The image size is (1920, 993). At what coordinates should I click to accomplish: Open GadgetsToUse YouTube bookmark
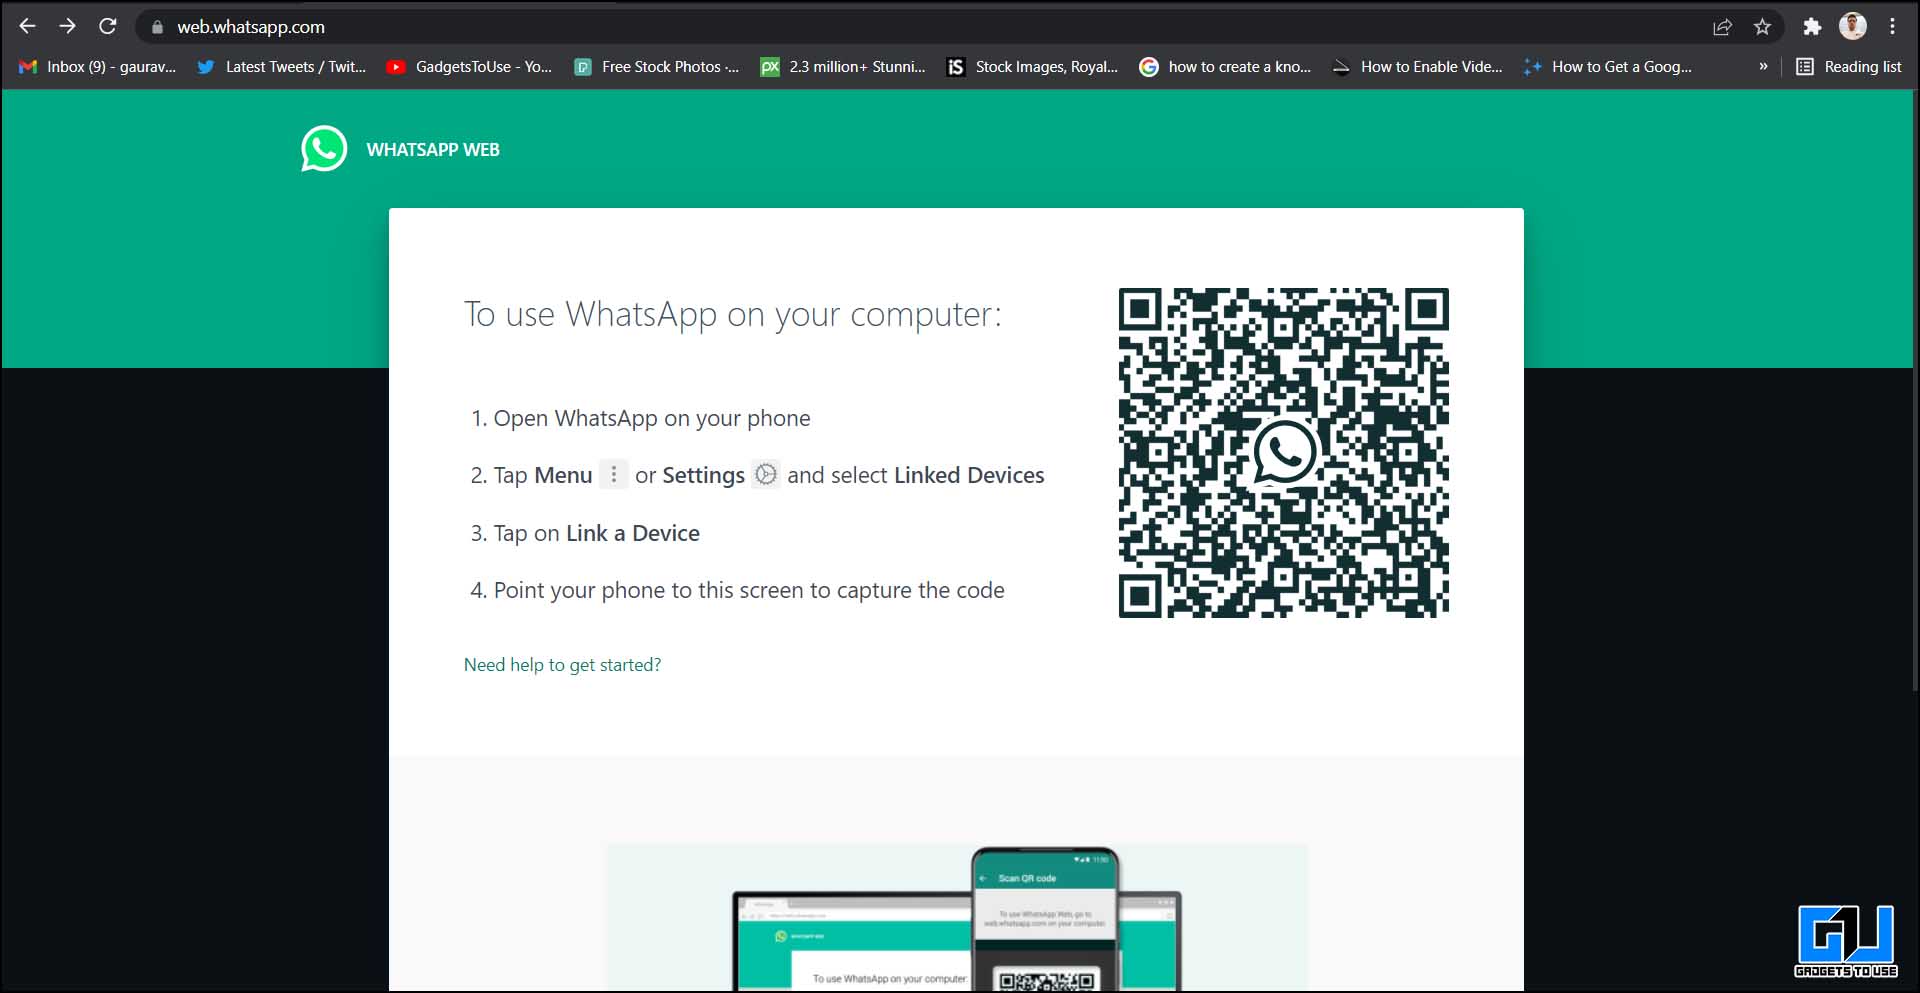[x=469, y=67]
